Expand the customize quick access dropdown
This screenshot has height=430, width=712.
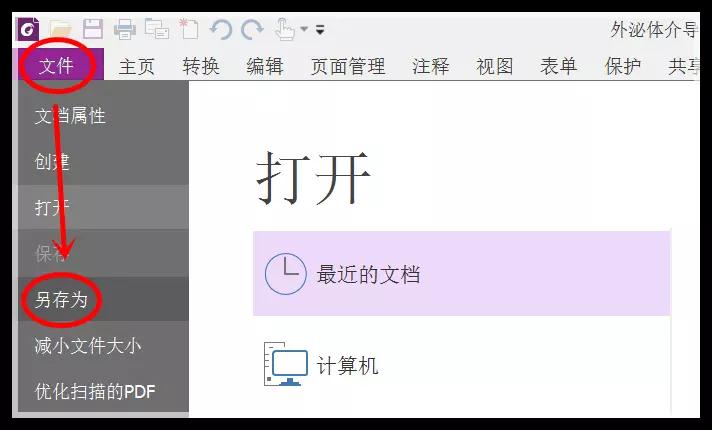[x=320, y=30]
